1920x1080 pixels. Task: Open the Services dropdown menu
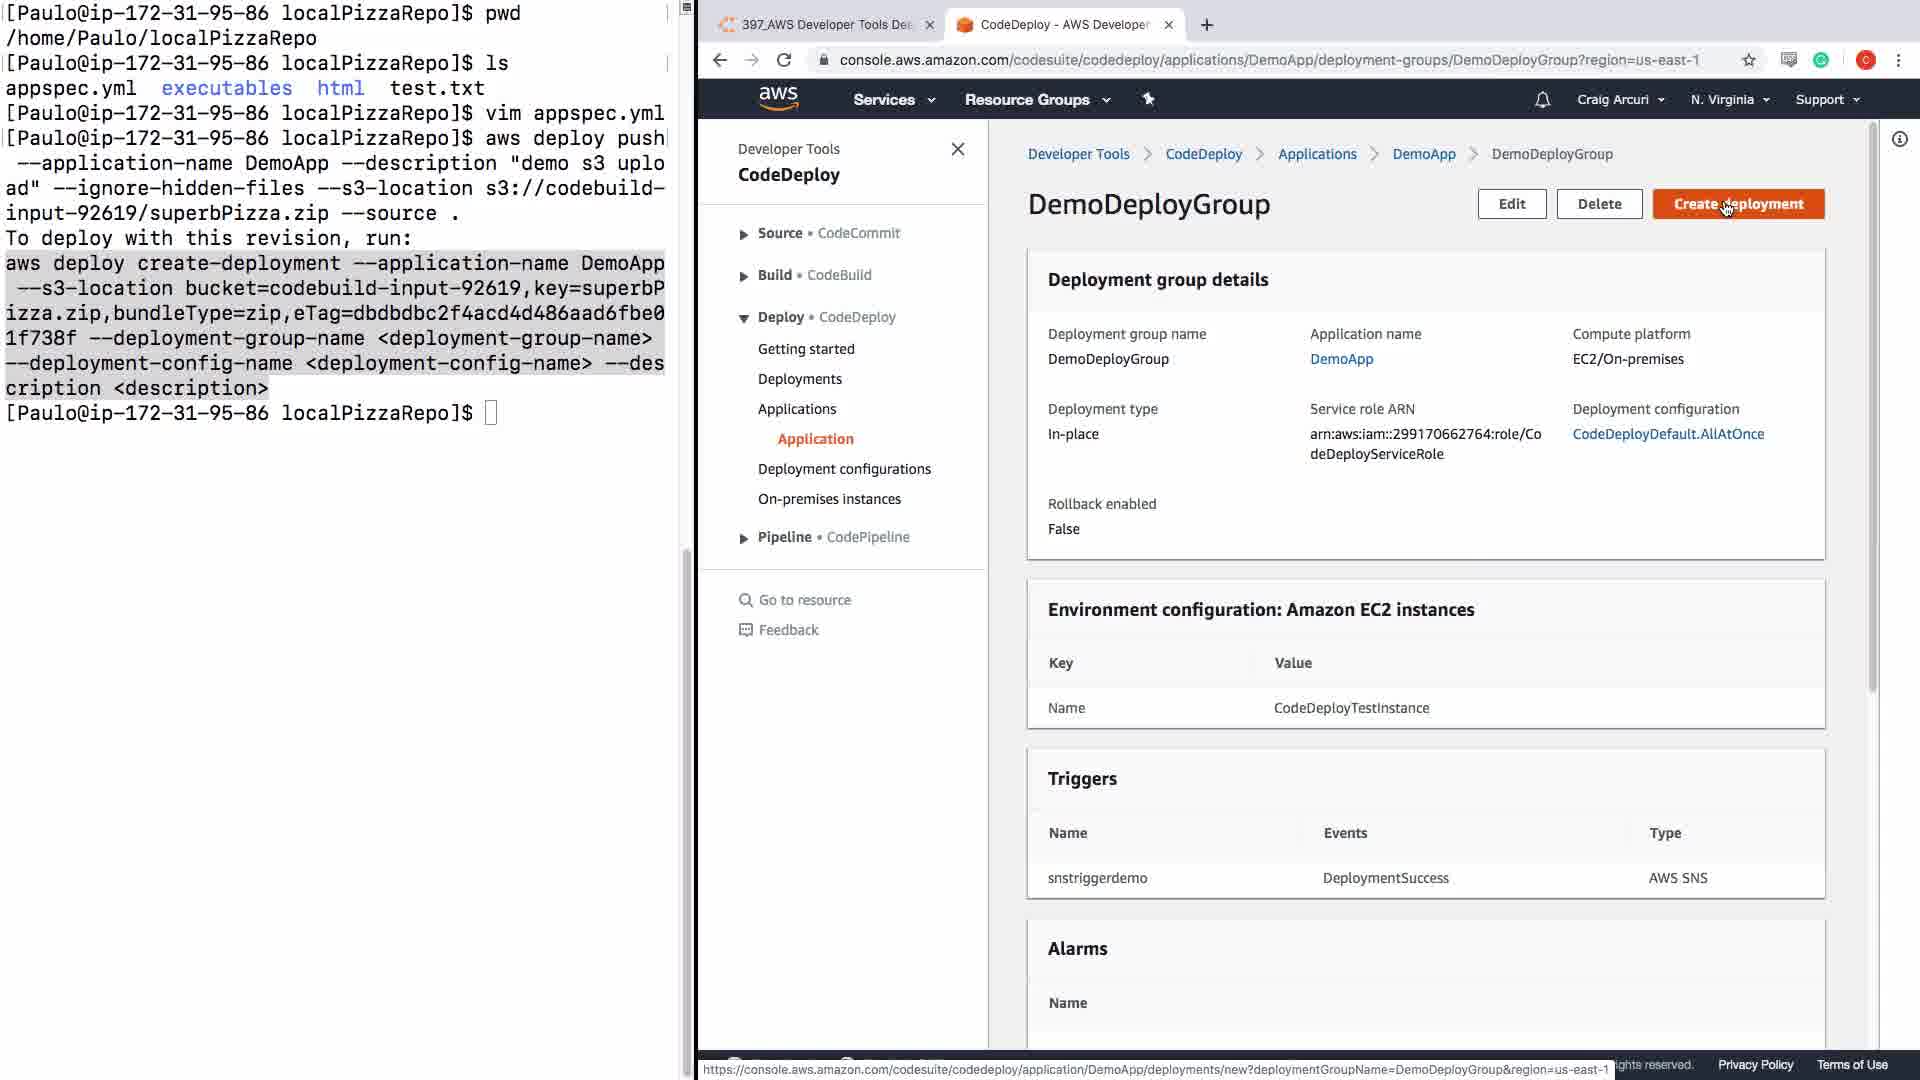893,100
